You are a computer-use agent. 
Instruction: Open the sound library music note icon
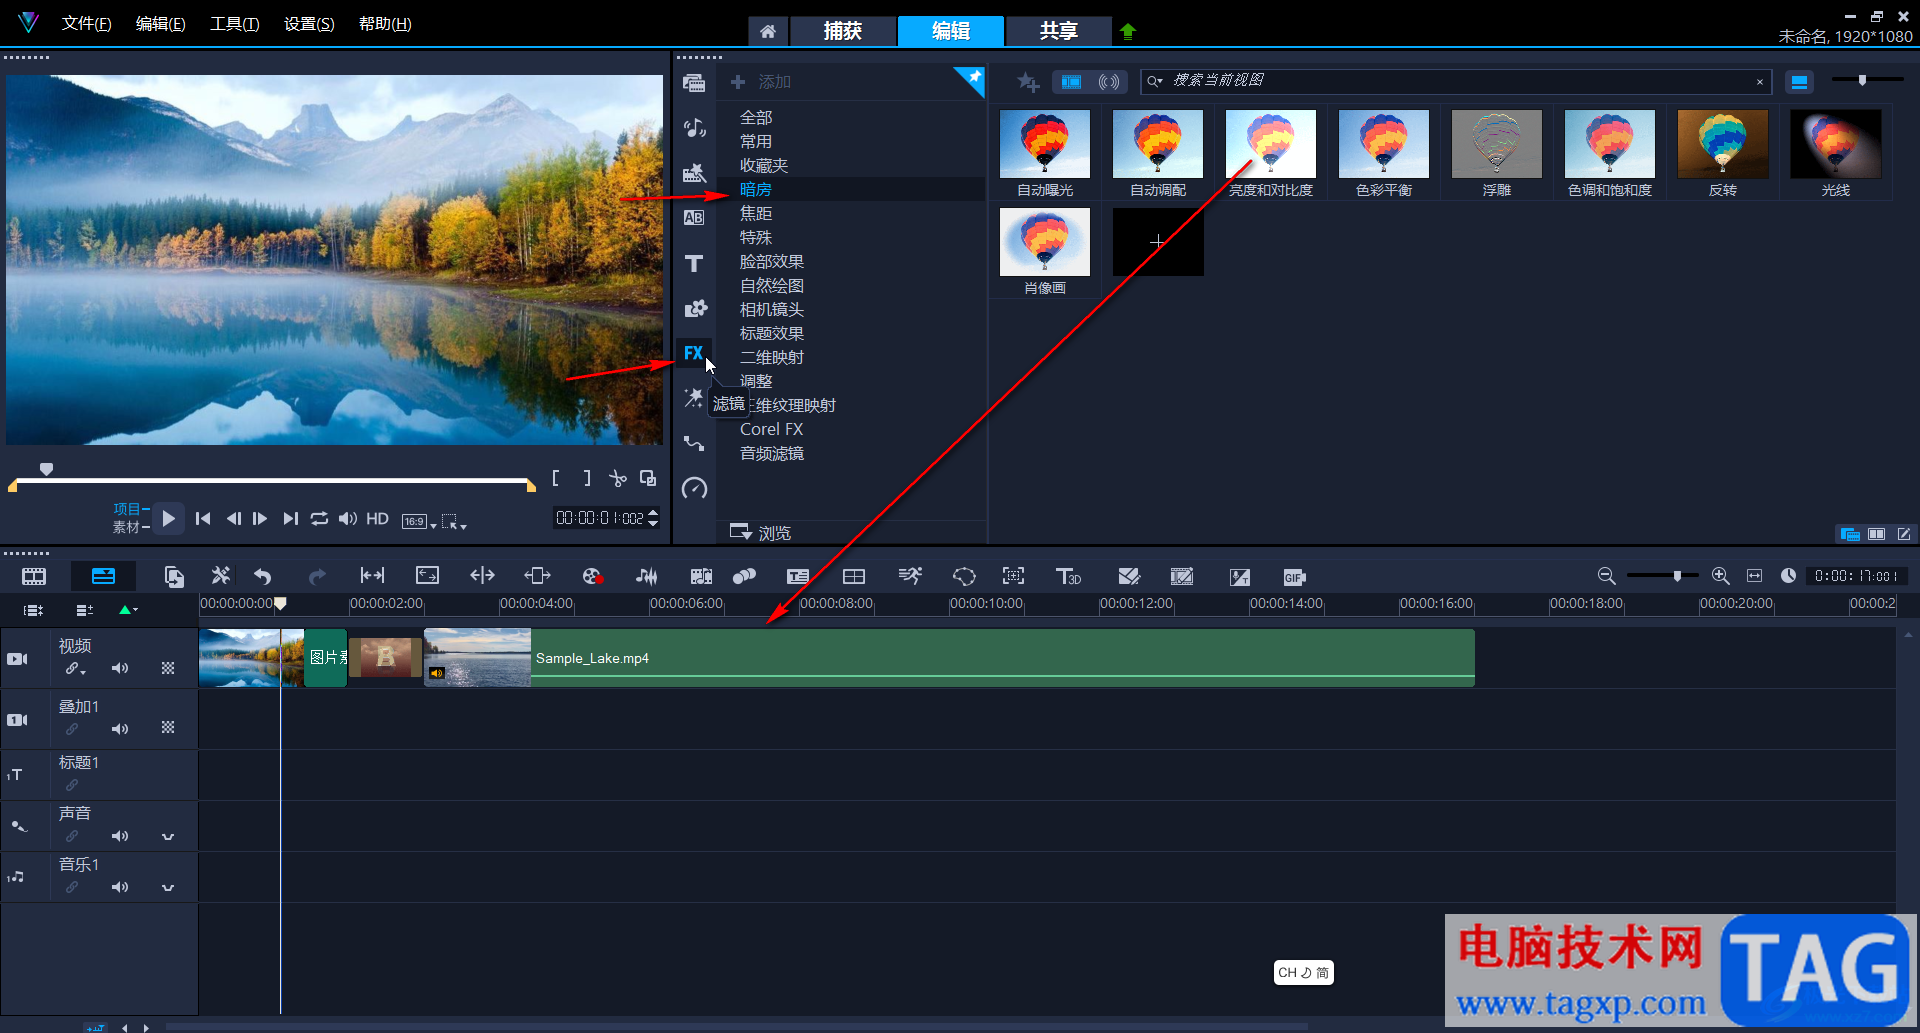(x=694, y=128)
